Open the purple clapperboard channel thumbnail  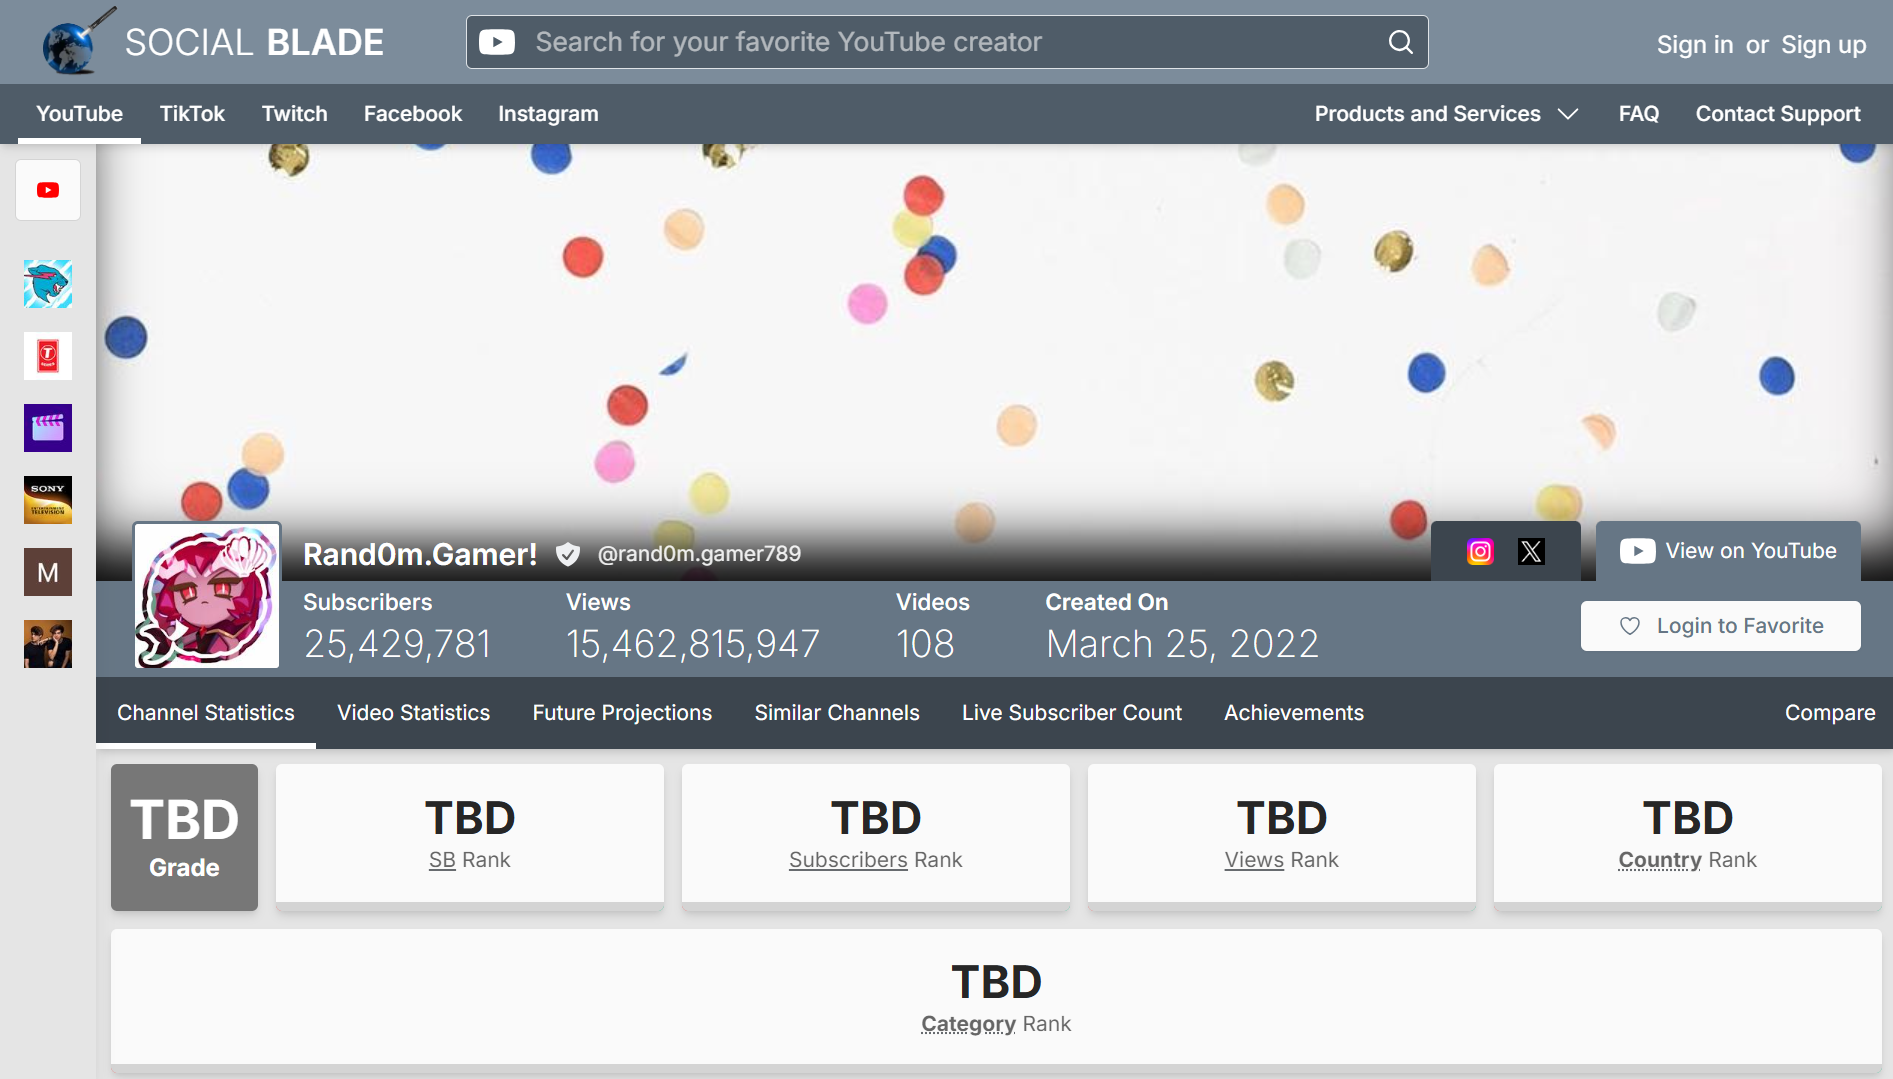point(48,428)
